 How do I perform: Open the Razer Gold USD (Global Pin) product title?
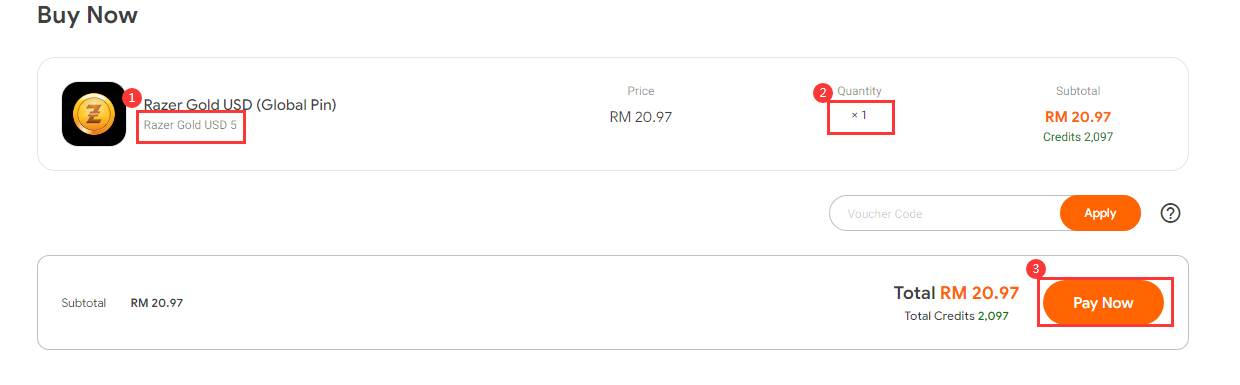[x=240, y=104]
